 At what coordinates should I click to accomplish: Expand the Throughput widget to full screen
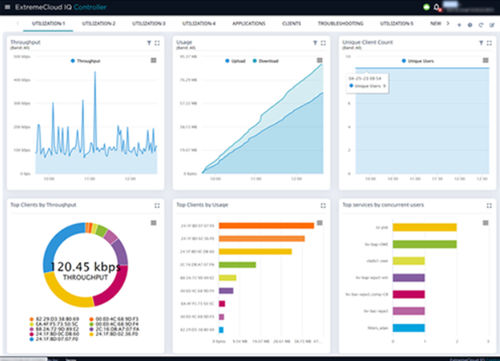157,43
